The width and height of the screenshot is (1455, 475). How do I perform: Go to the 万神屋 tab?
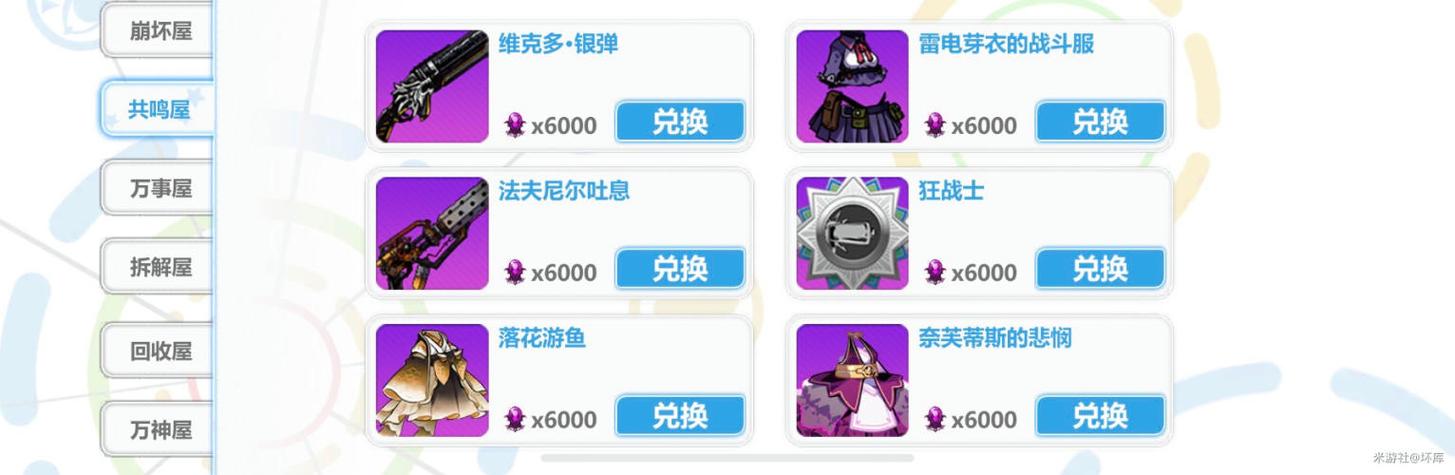[160, 430]
